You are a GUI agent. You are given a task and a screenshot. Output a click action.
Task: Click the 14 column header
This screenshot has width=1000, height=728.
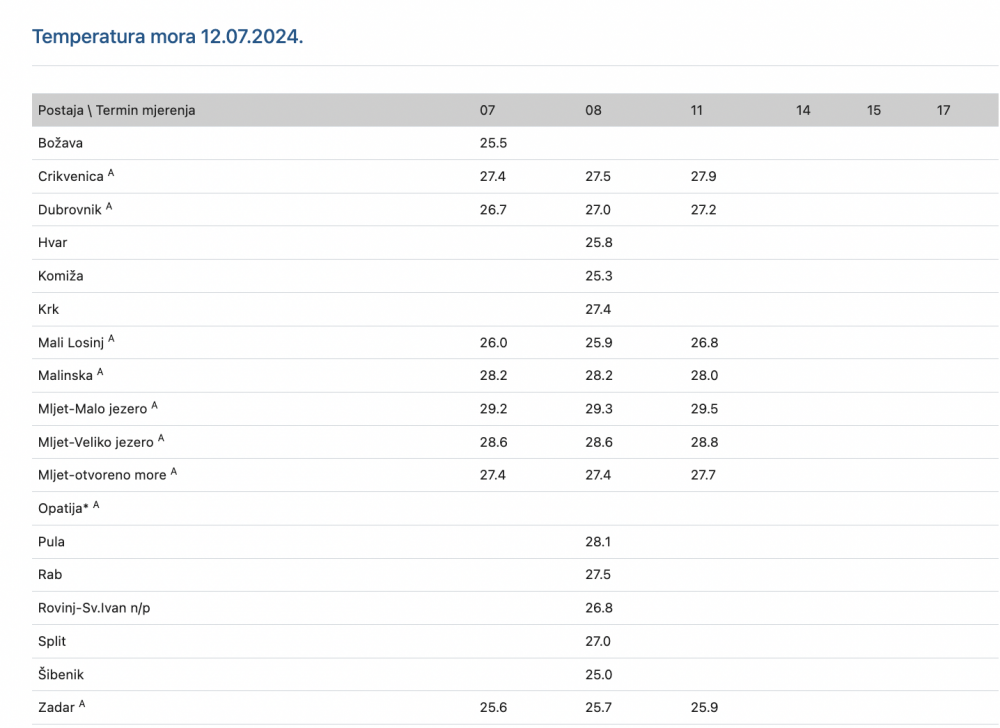pyautogui.click(x=803, y=110)
